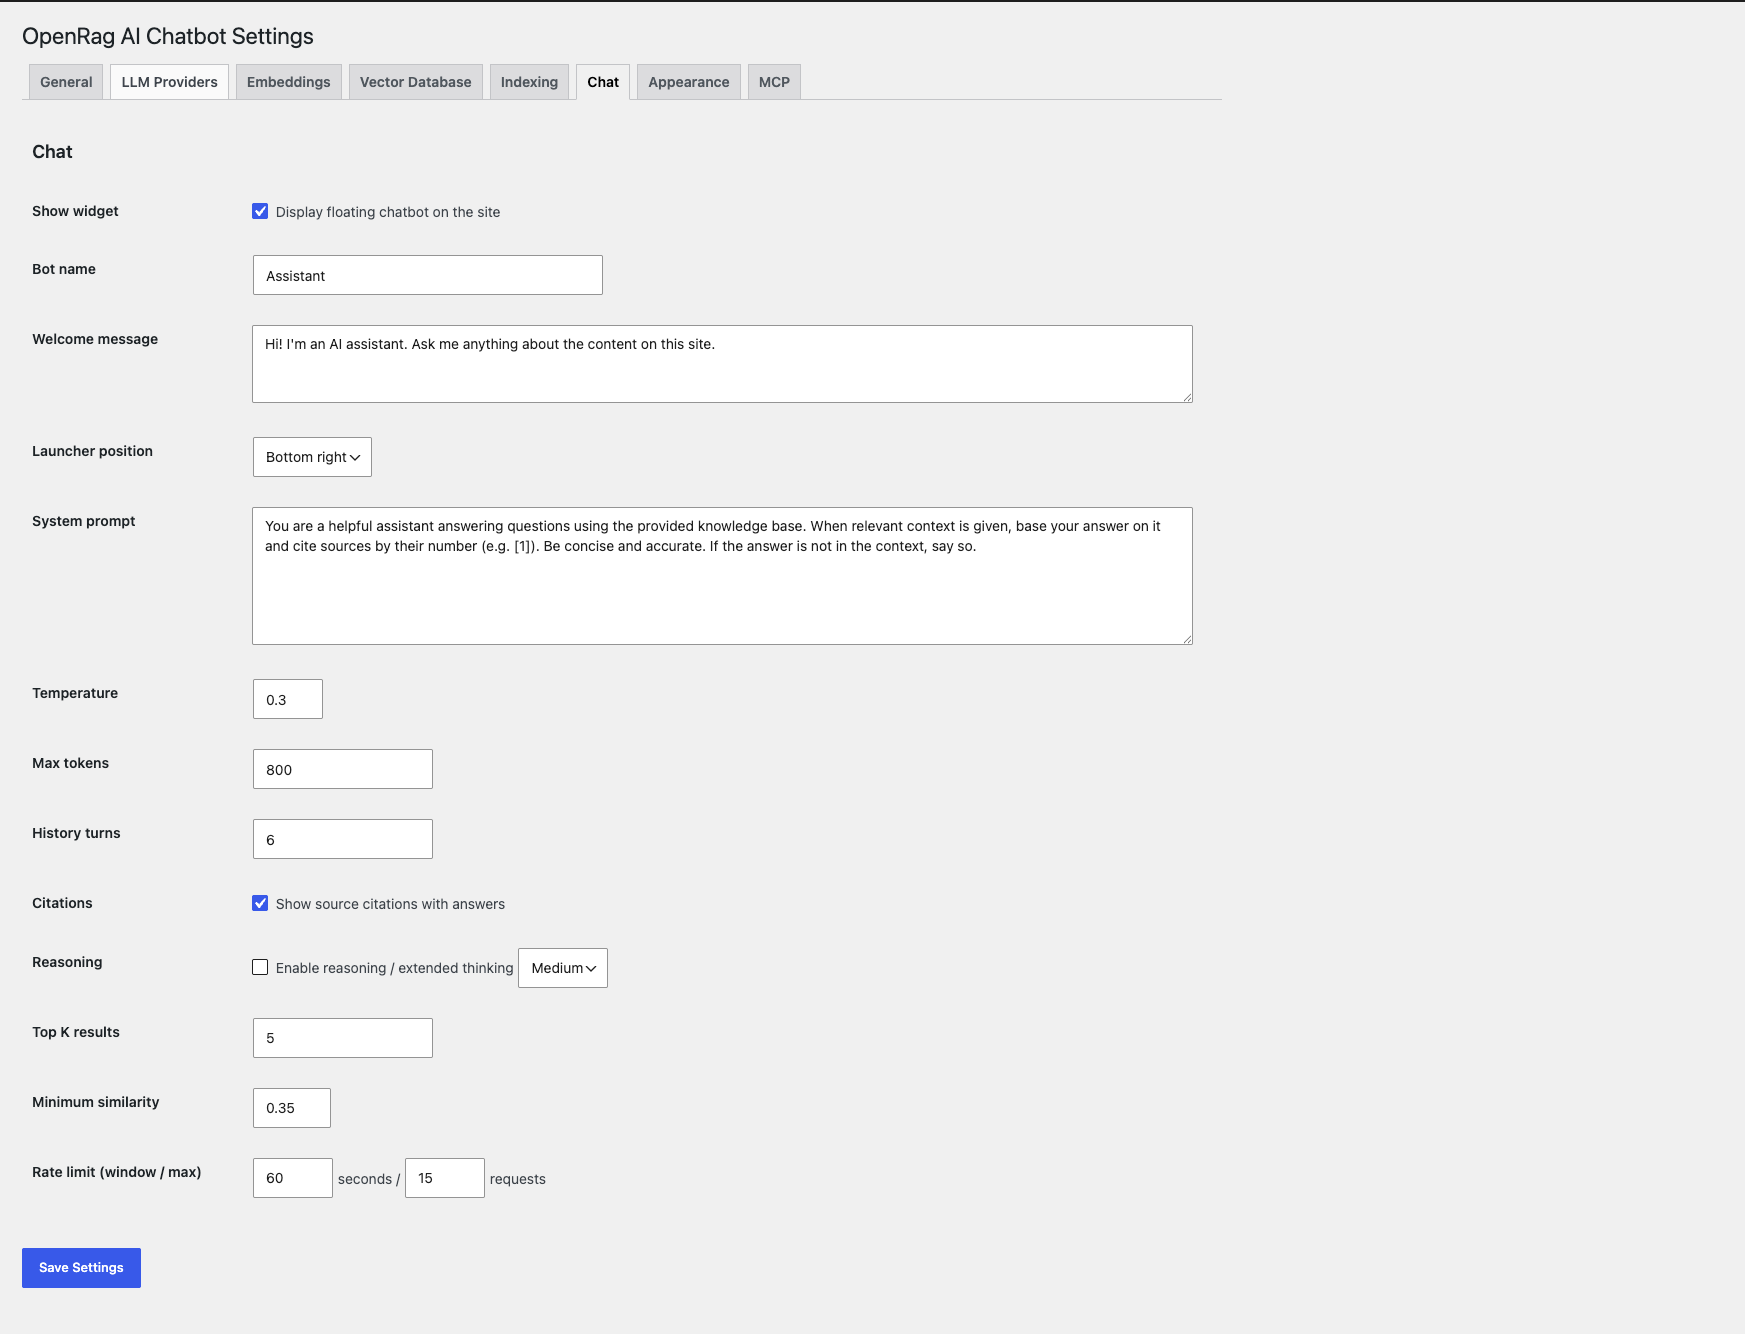Click the rate limit seconds field
Image resolution: width=1745 pixels, height=1334 pixels.
click(x=293, y=1178)
